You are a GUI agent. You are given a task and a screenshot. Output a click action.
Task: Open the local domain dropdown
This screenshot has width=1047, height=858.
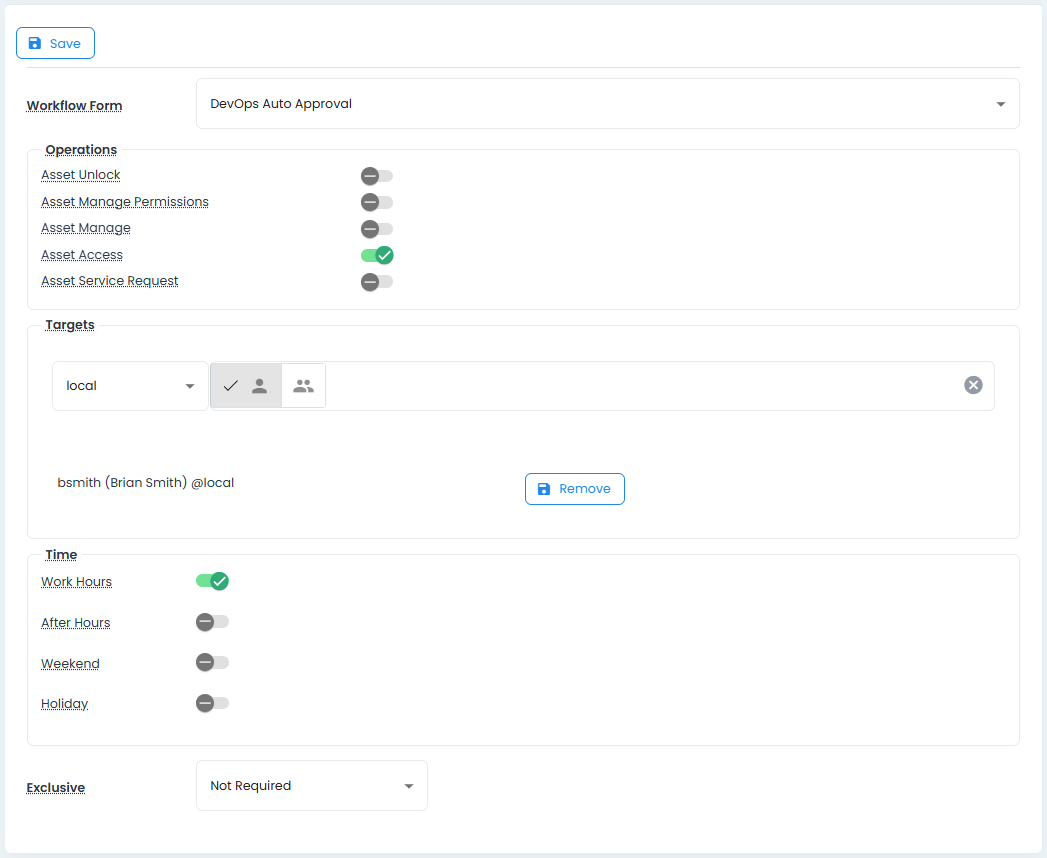[130, 386]
